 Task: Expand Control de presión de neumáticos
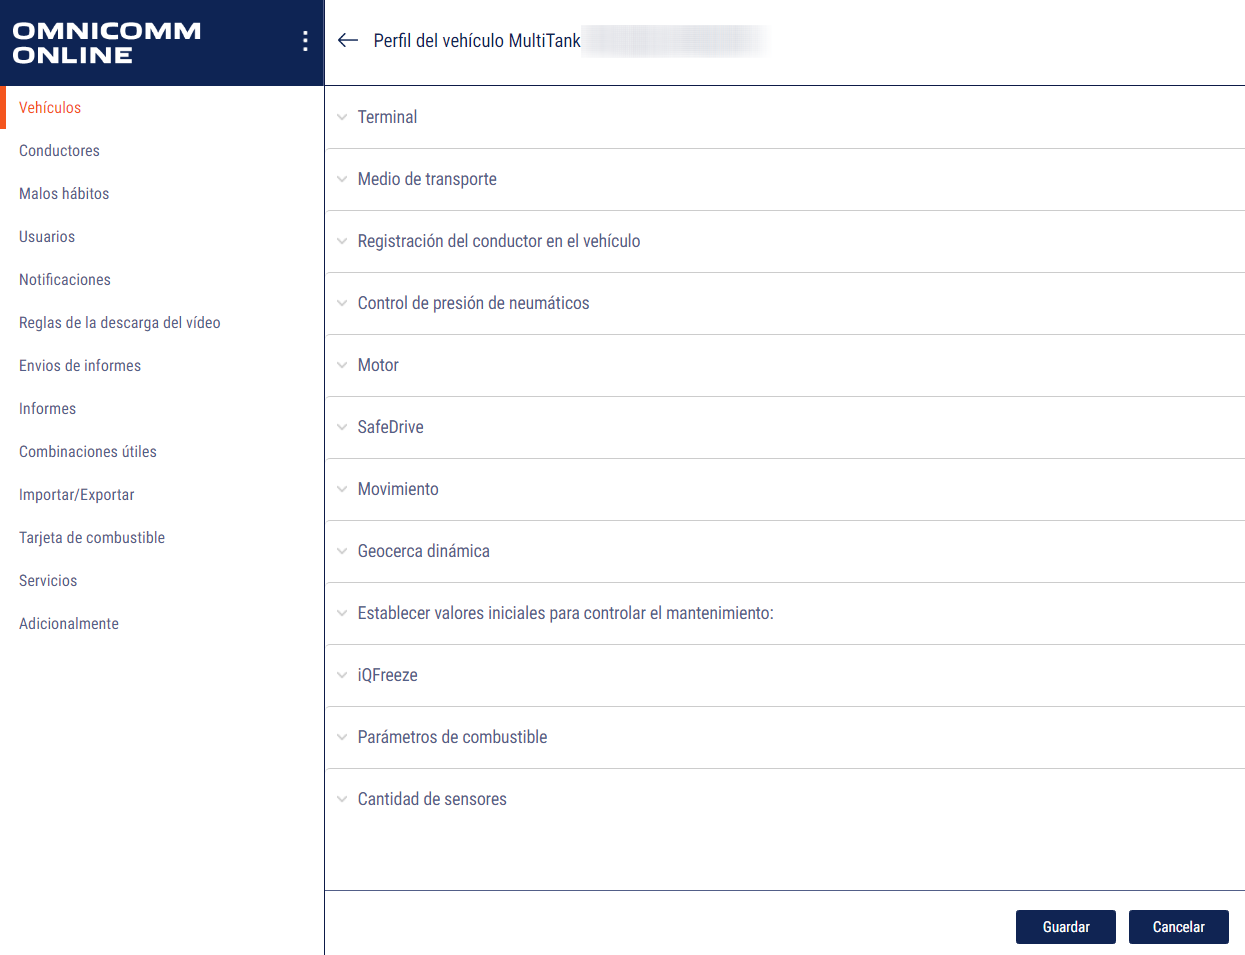343,303
